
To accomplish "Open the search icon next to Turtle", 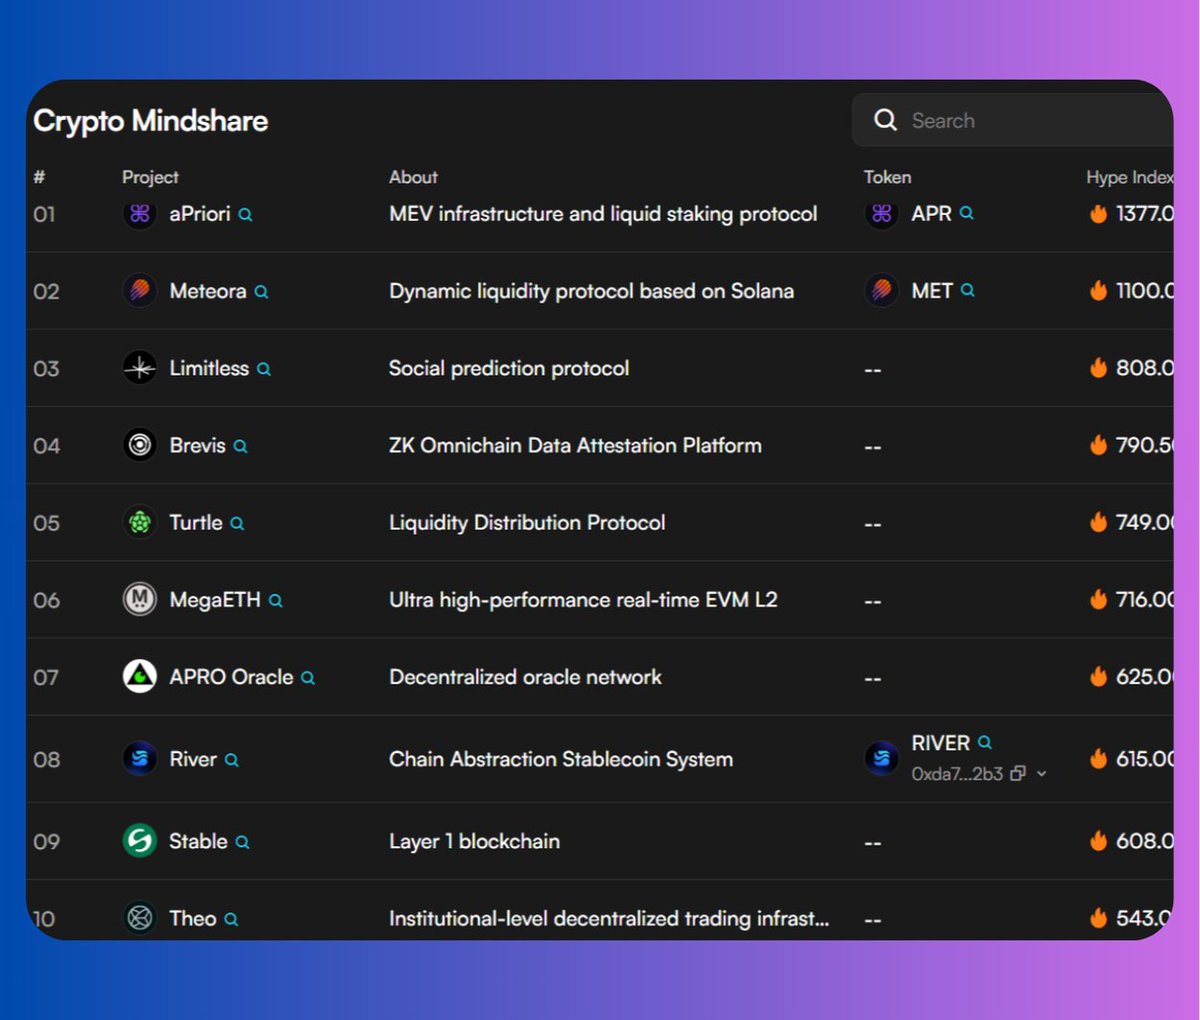I will pos(237,523).
